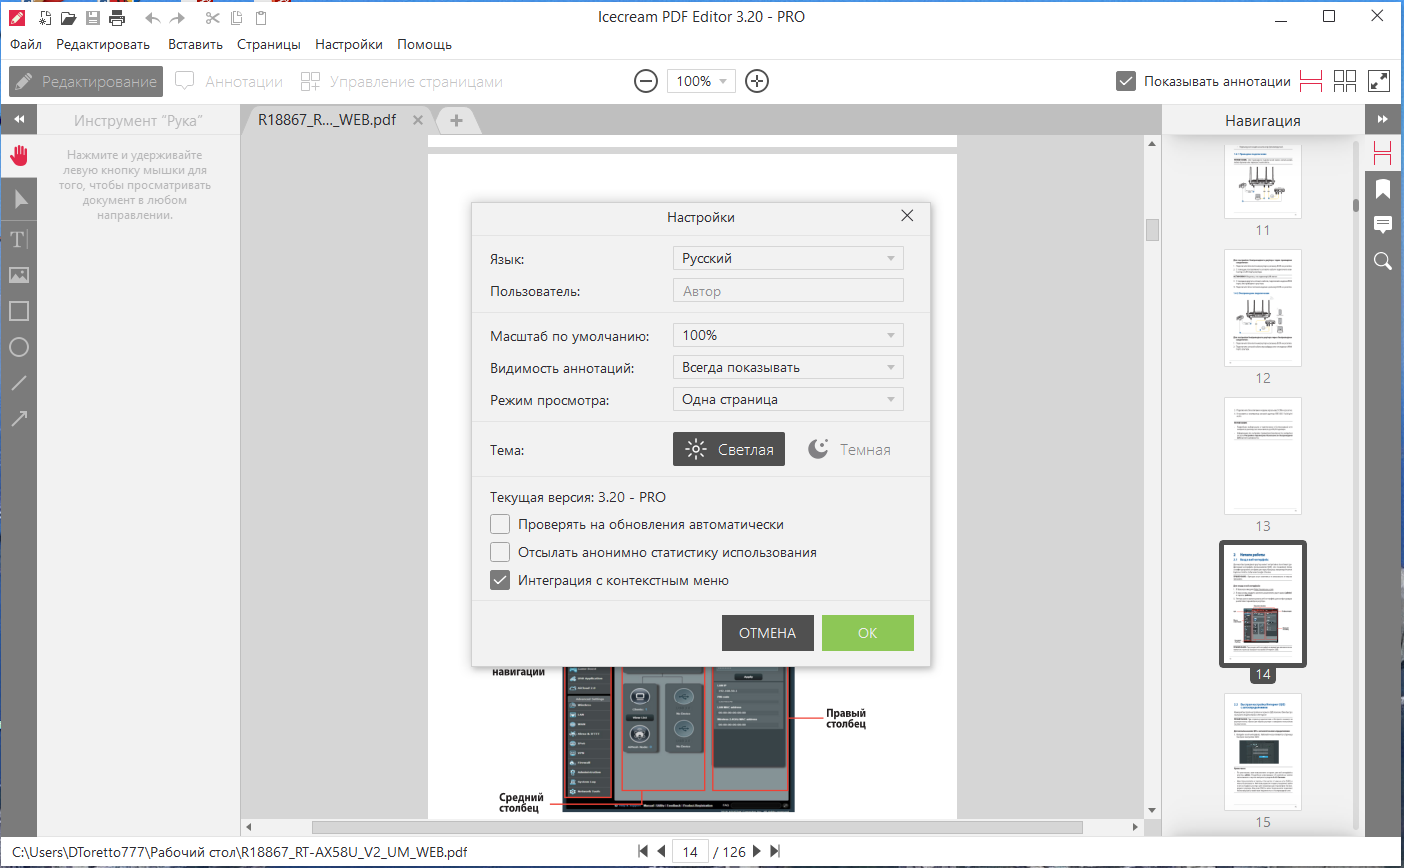Viewport: 1404px width, 868px height.
Task: Click the zoom in plus icon
Action: [x=757, y=82]
